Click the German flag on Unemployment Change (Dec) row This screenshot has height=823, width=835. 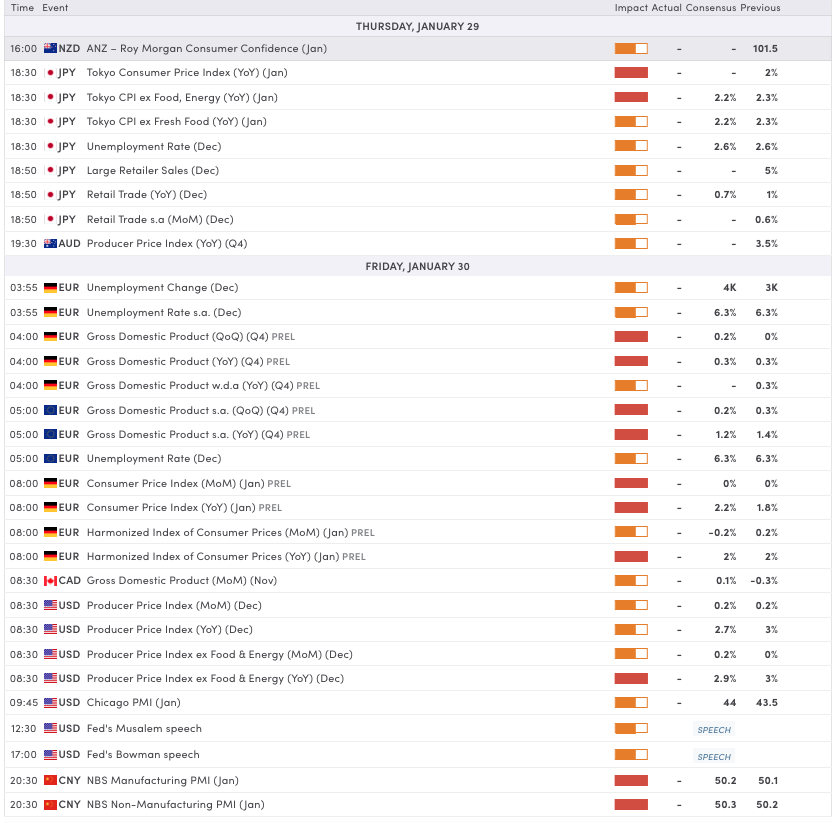point(50,288)
